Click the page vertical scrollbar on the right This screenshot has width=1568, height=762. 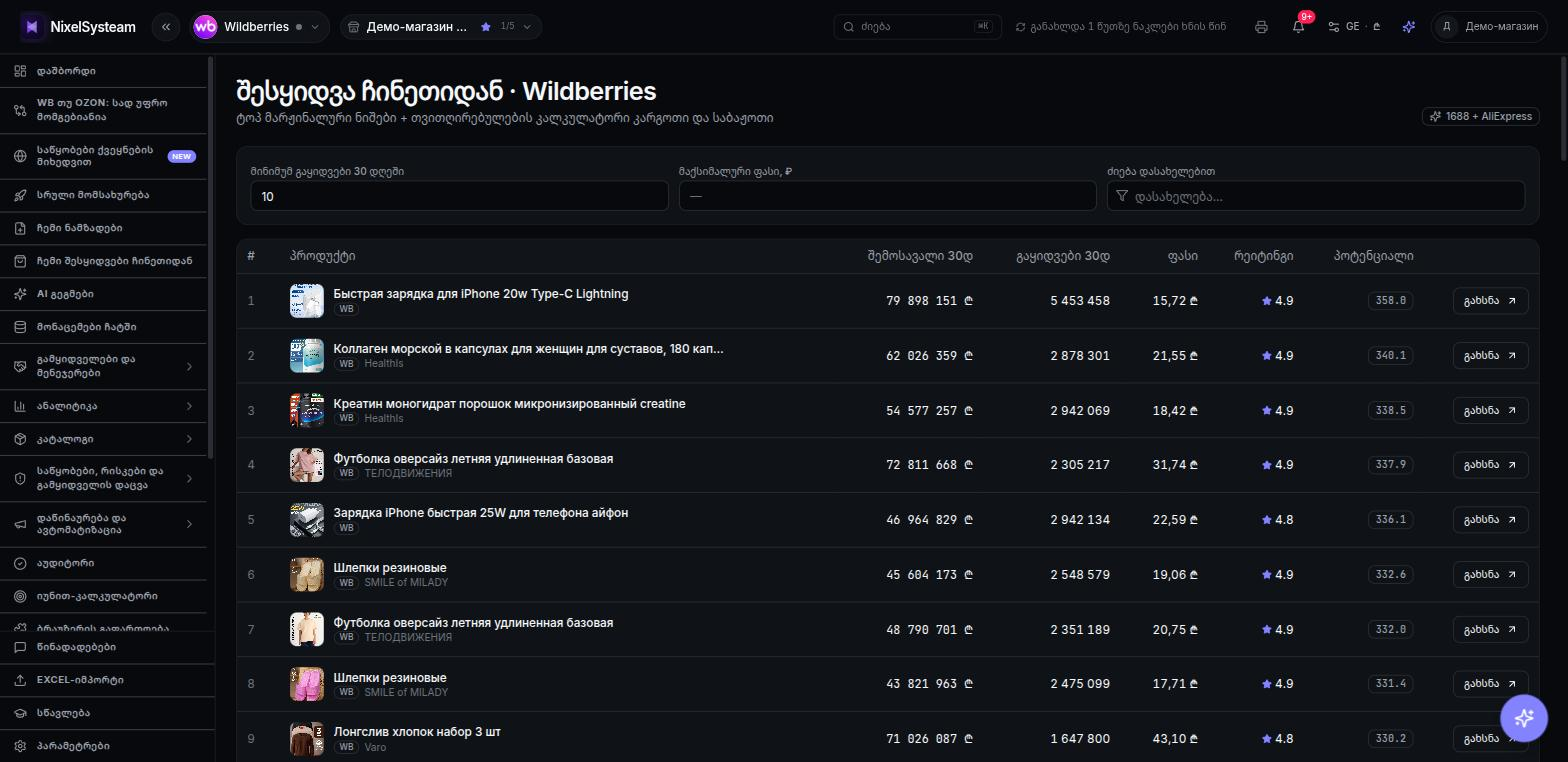[1563, 110]
